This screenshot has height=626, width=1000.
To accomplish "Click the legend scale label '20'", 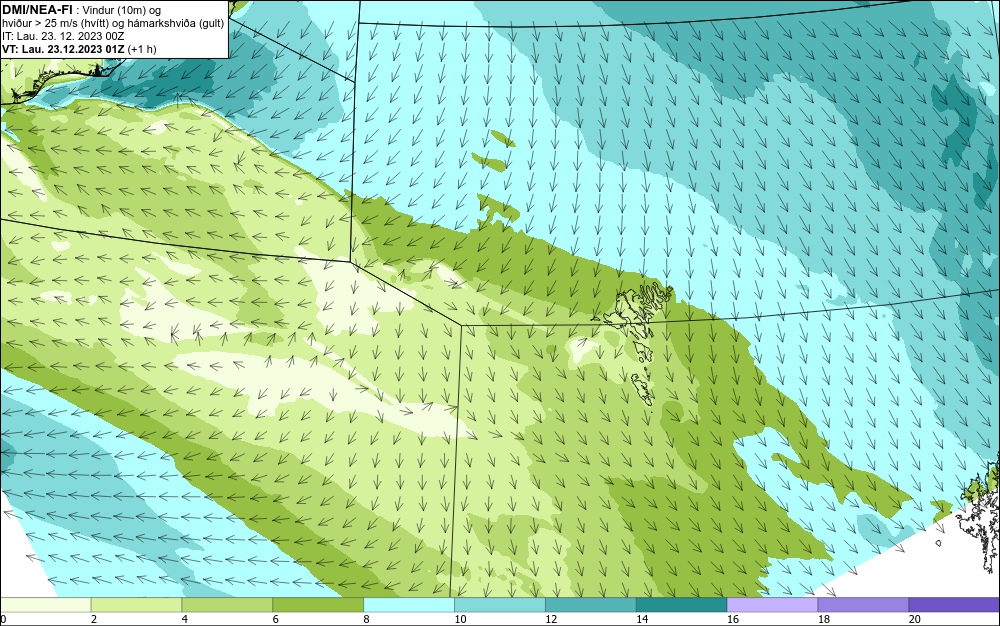I will pos(915,619).
